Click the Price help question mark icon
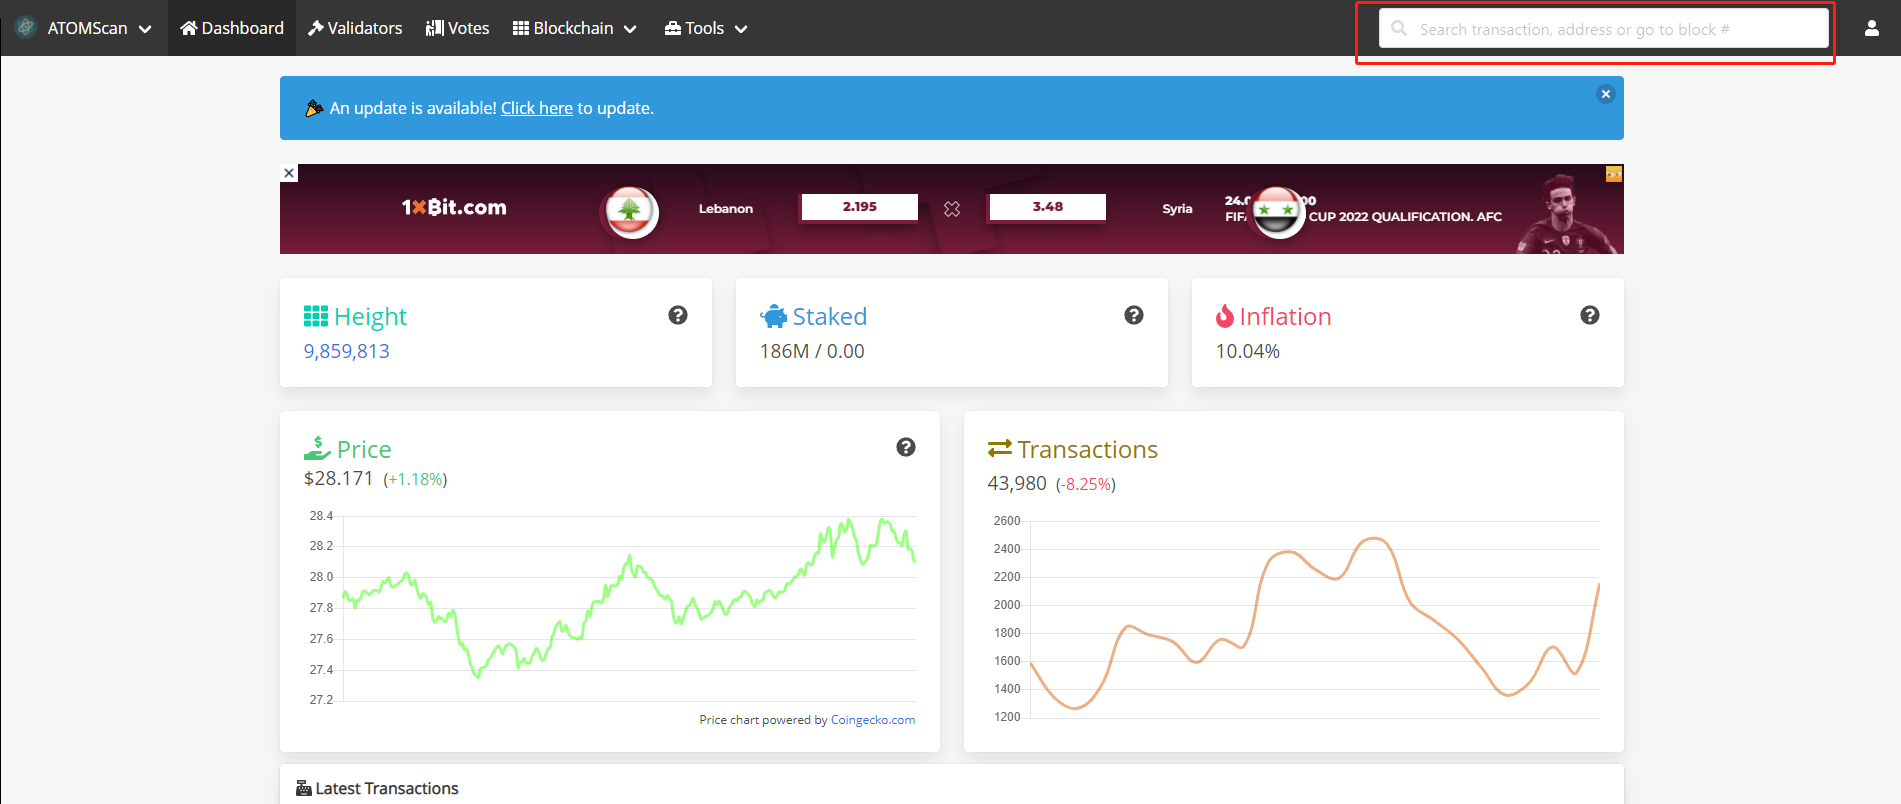 pos(906,447)
